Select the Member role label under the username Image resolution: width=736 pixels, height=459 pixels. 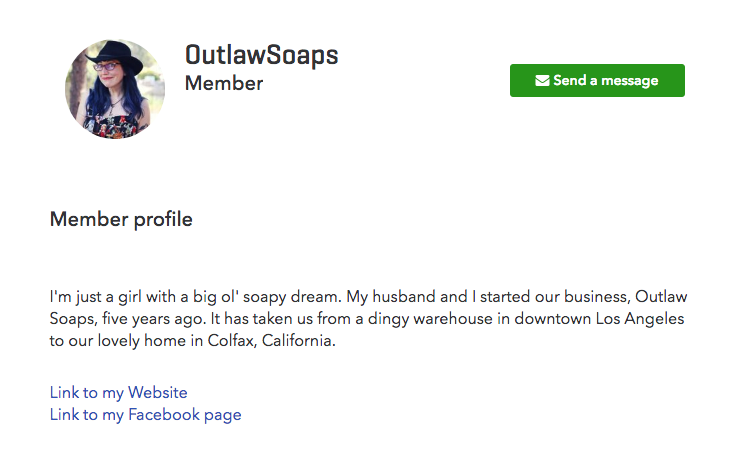point(224,84)
